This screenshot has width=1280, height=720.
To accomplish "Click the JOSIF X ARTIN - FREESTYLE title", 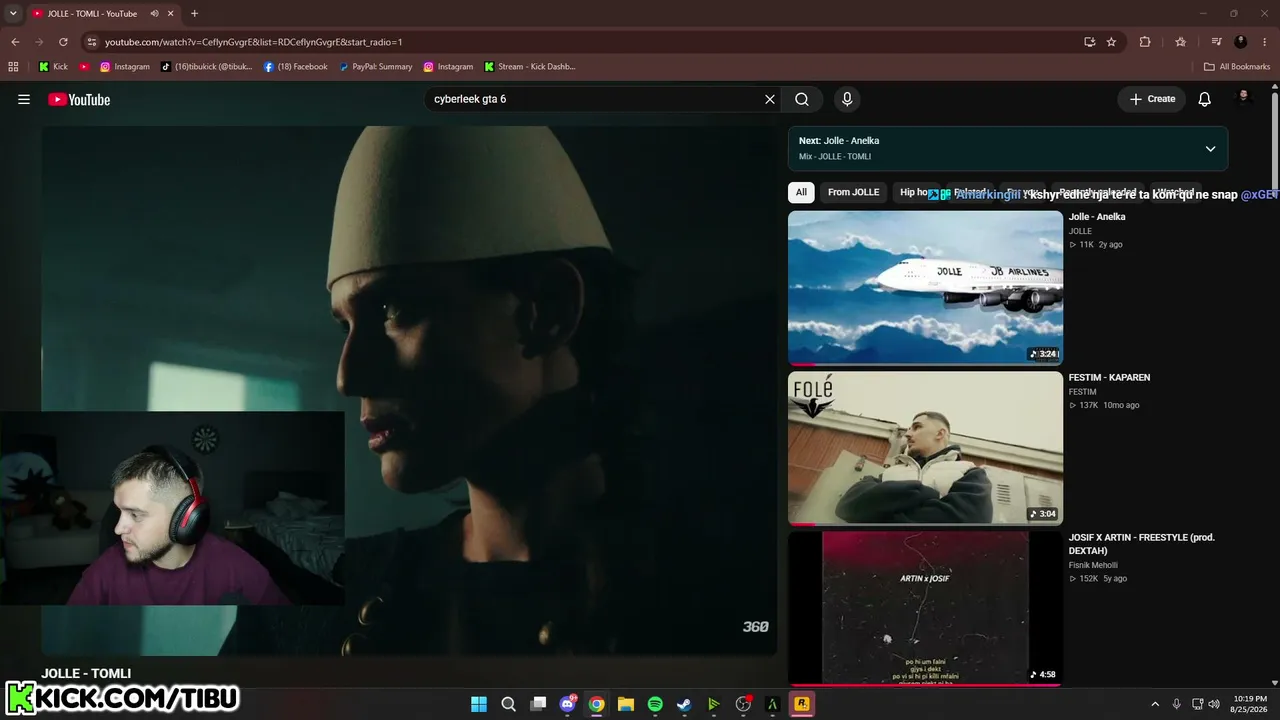I will 1141,544.
